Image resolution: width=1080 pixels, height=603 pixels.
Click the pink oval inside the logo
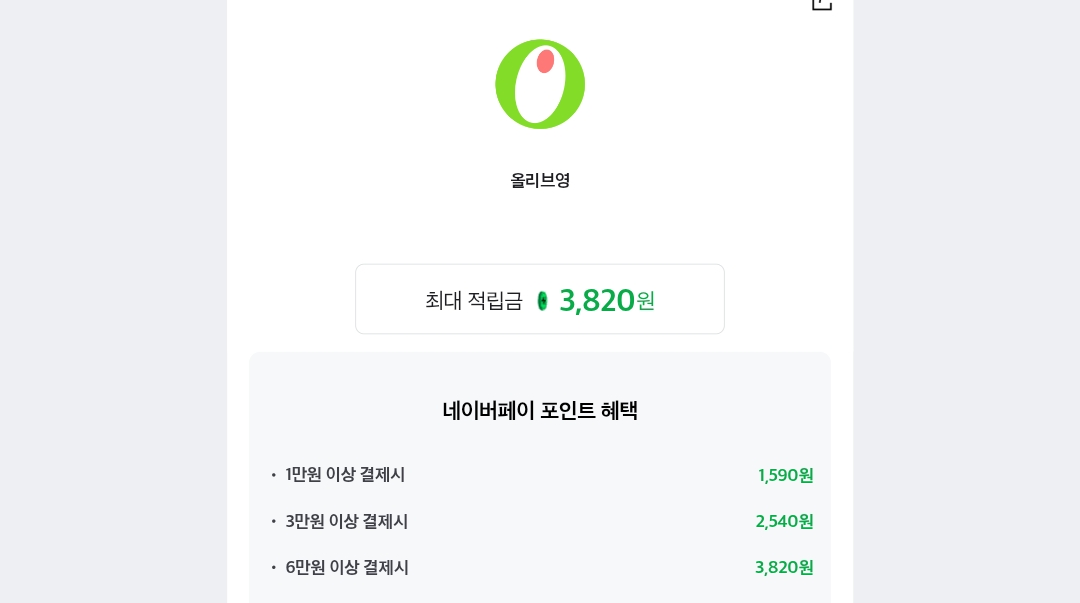545,62
